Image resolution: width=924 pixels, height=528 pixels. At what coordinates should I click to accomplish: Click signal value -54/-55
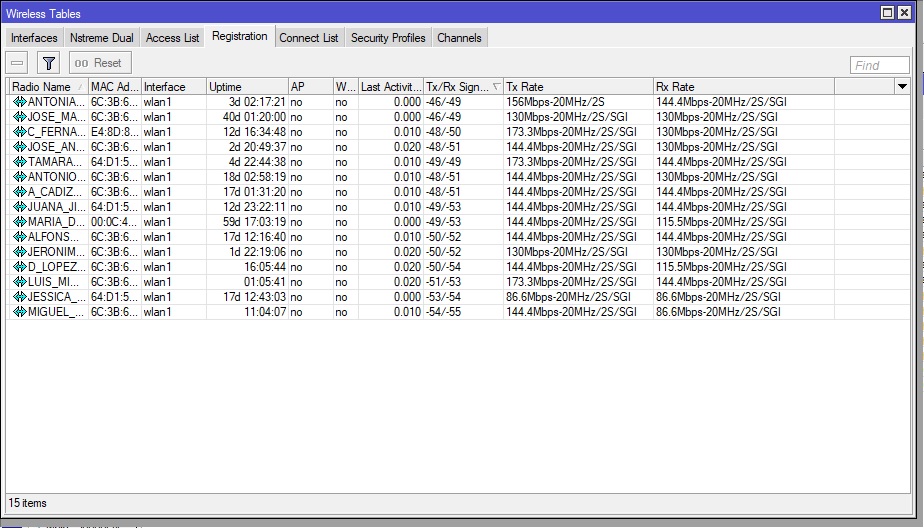point(443,312)
